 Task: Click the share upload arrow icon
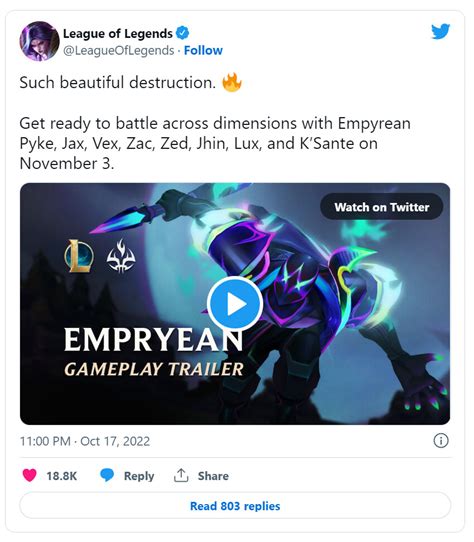coord(181,475)
